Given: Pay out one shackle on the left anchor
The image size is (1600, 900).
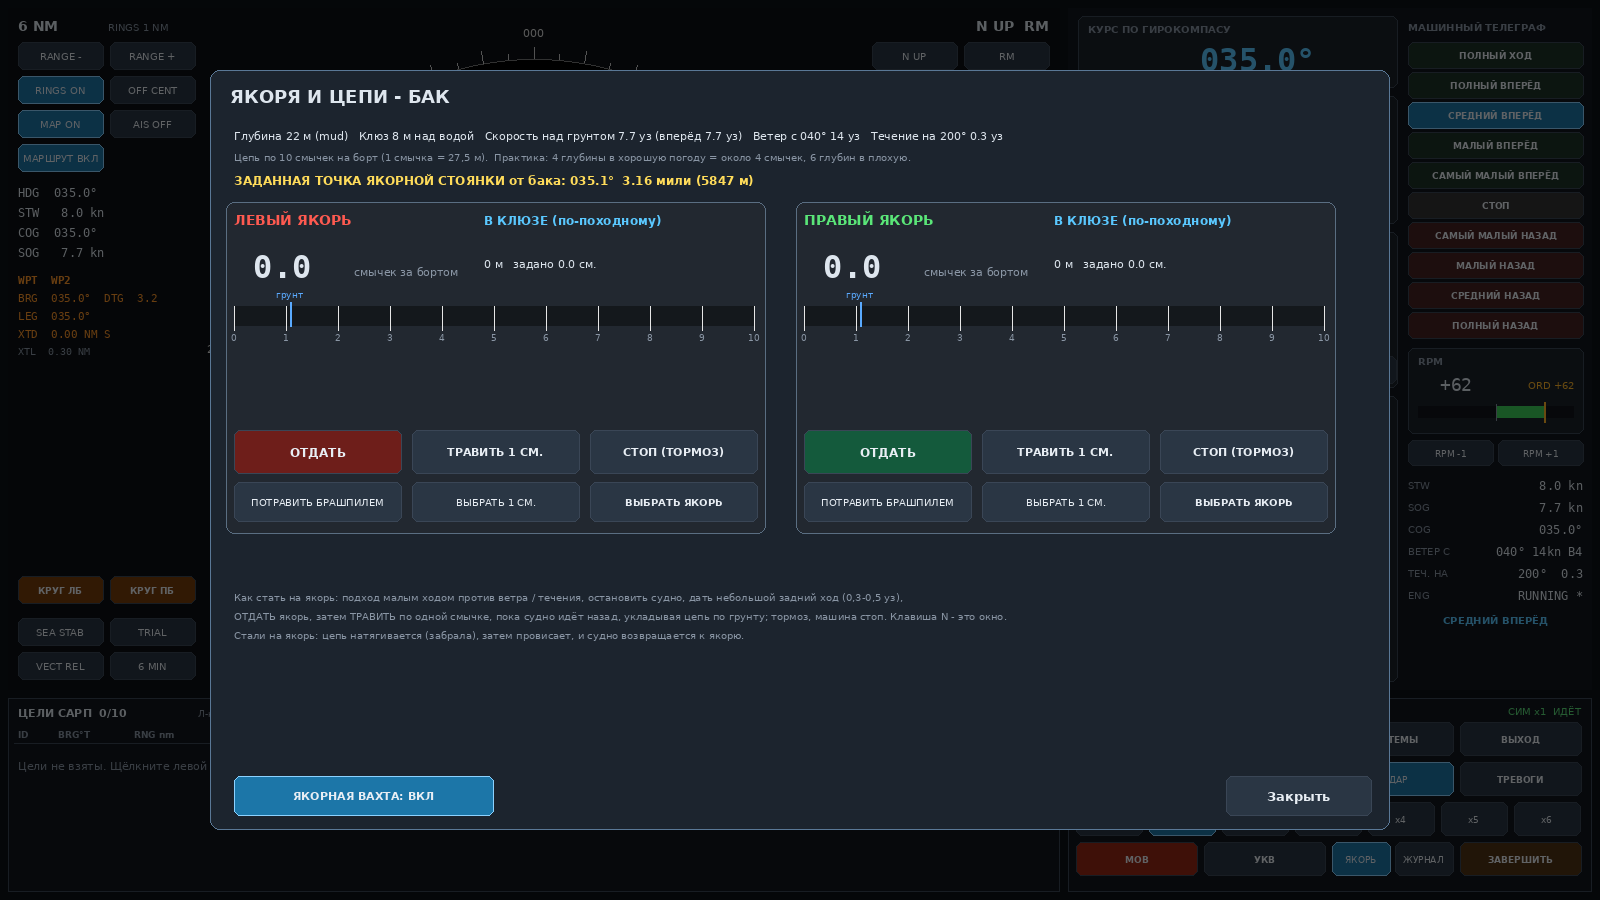Looking at the screenshot, I should [x=496, y=452].
